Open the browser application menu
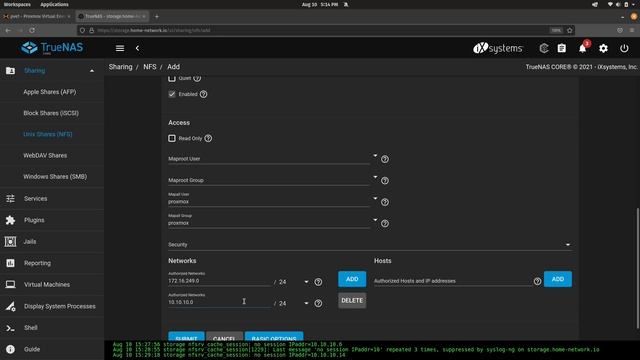Image resolution: width=640 pixels, height=360 pixels. pos(632,30)
